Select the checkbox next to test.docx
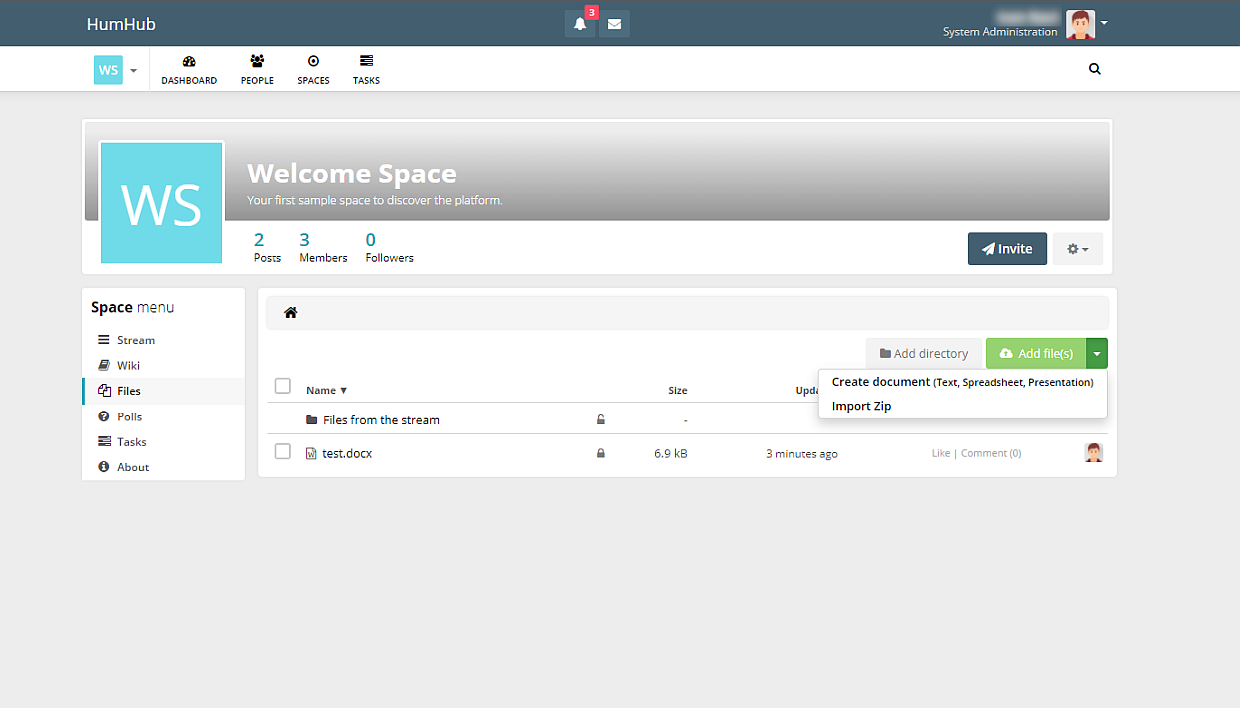Screen dimensions: 1240x708 pos(283,451)
